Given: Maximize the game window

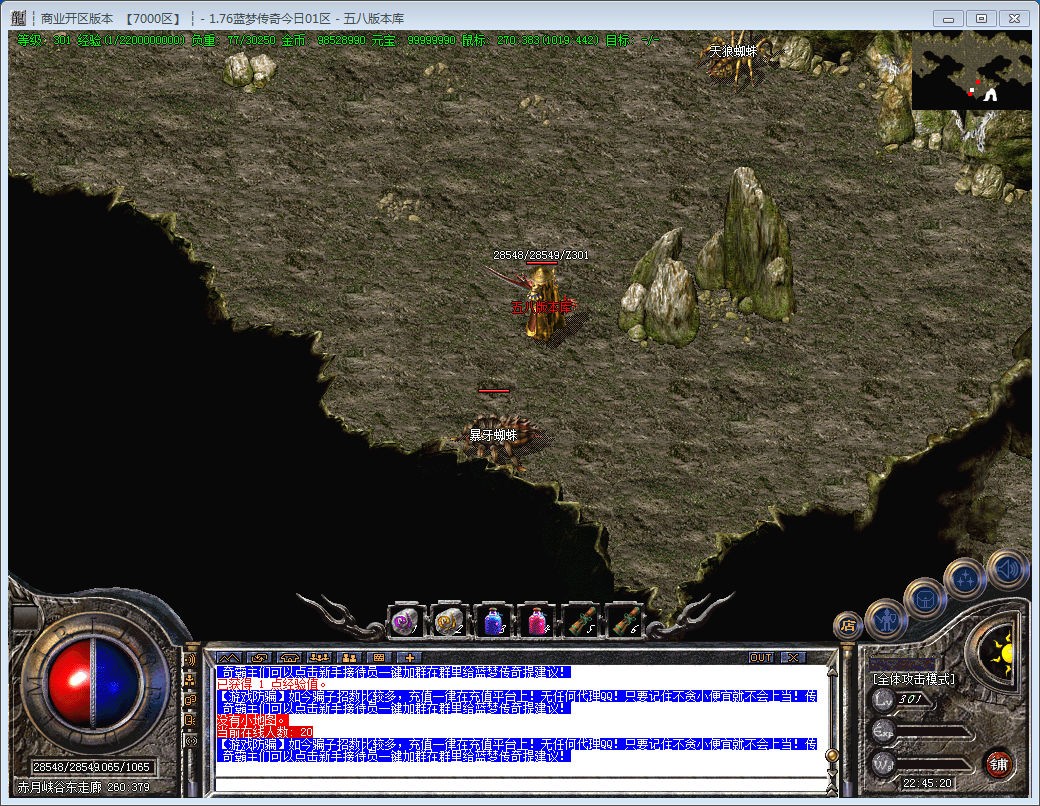Looking at the screenshot, I should [x=982, y=19].
